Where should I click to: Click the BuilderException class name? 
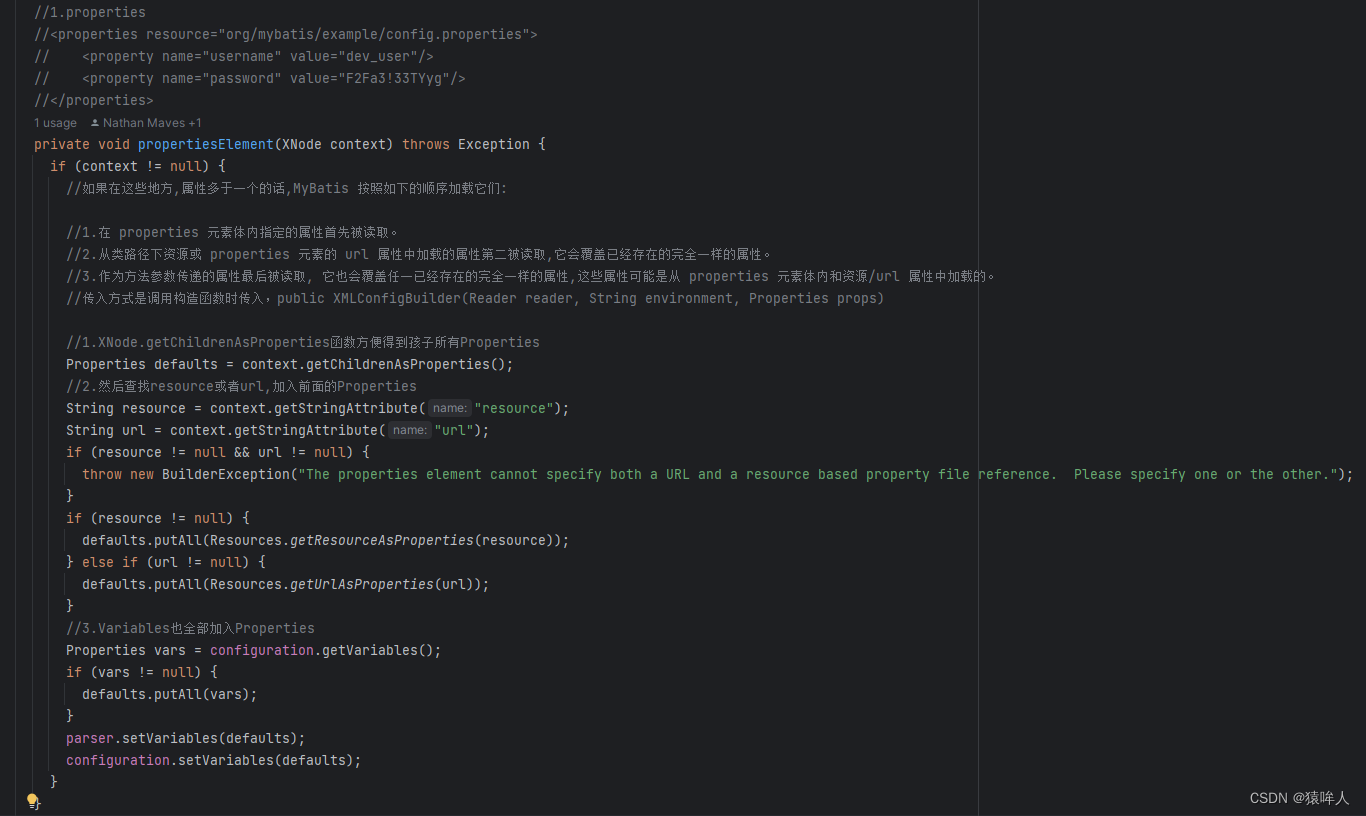click(x=226, y=474)
